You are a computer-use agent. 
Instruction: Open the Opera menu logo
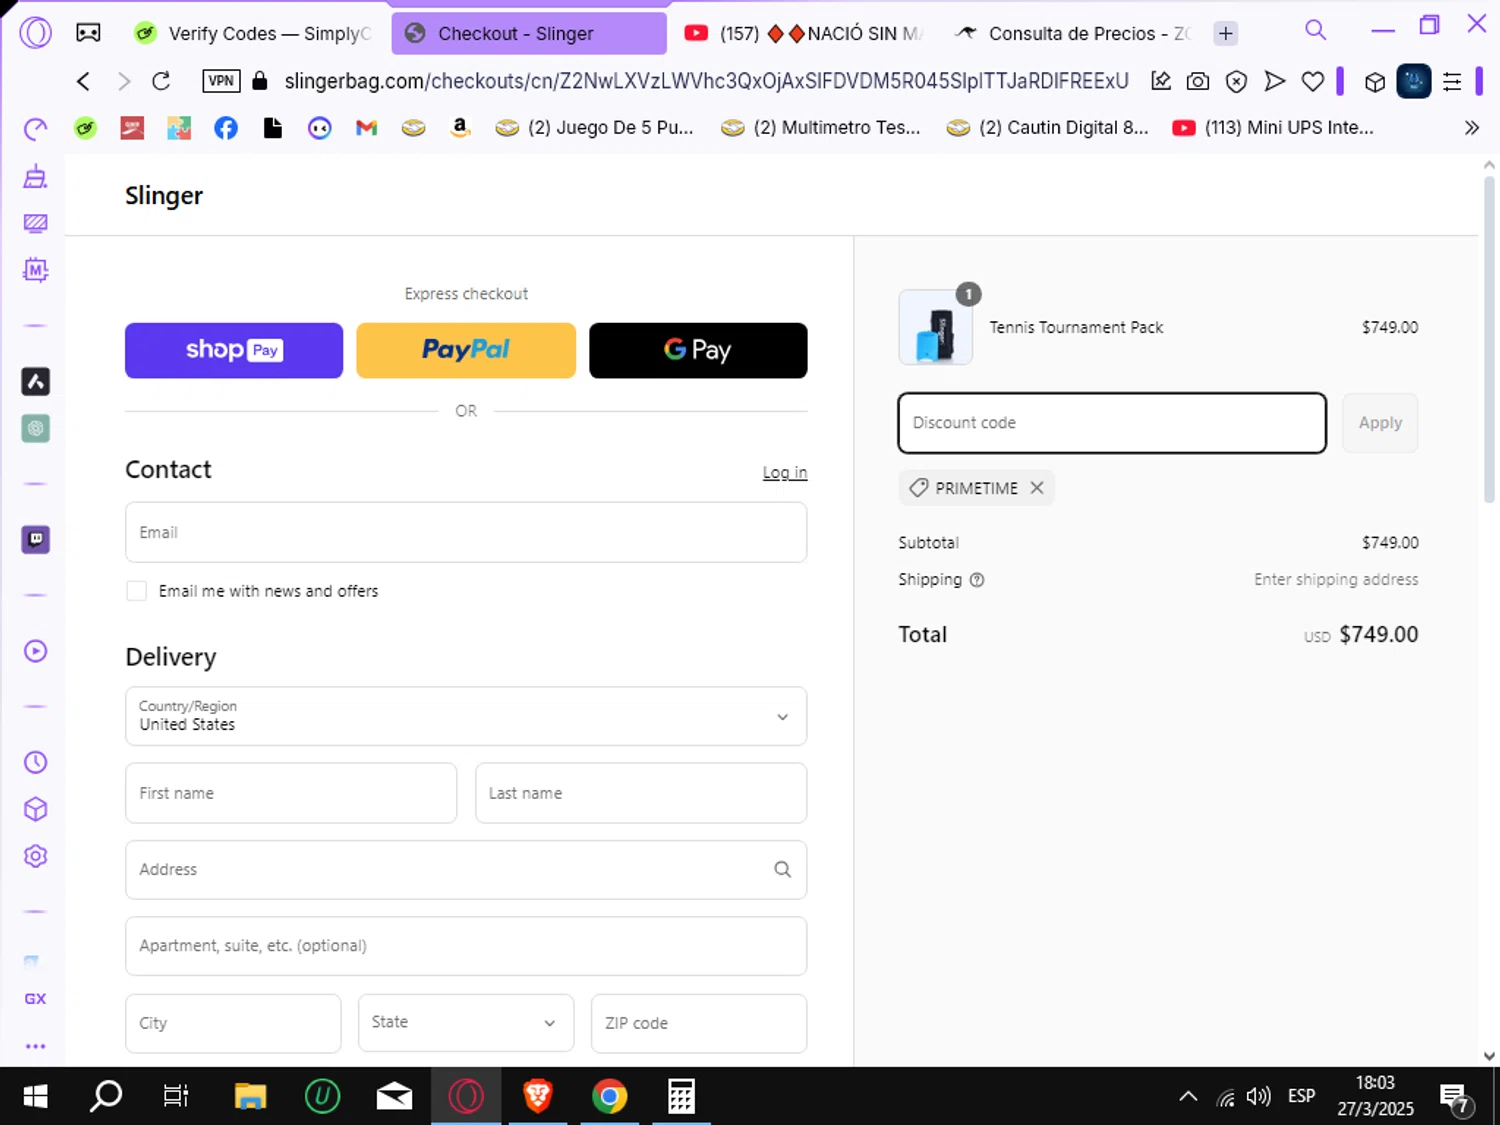point(35,33)
